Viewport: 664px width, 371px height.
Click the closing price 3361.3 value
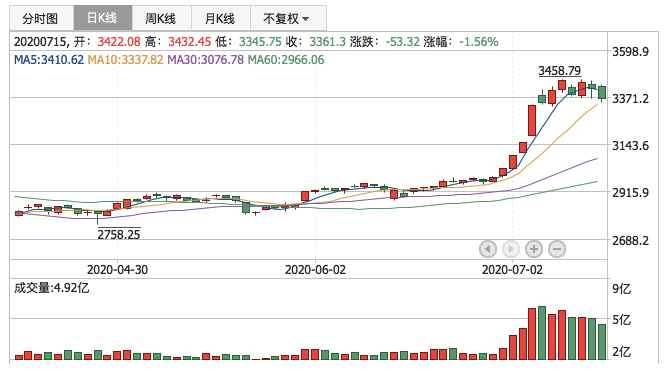tap(327, 42)
